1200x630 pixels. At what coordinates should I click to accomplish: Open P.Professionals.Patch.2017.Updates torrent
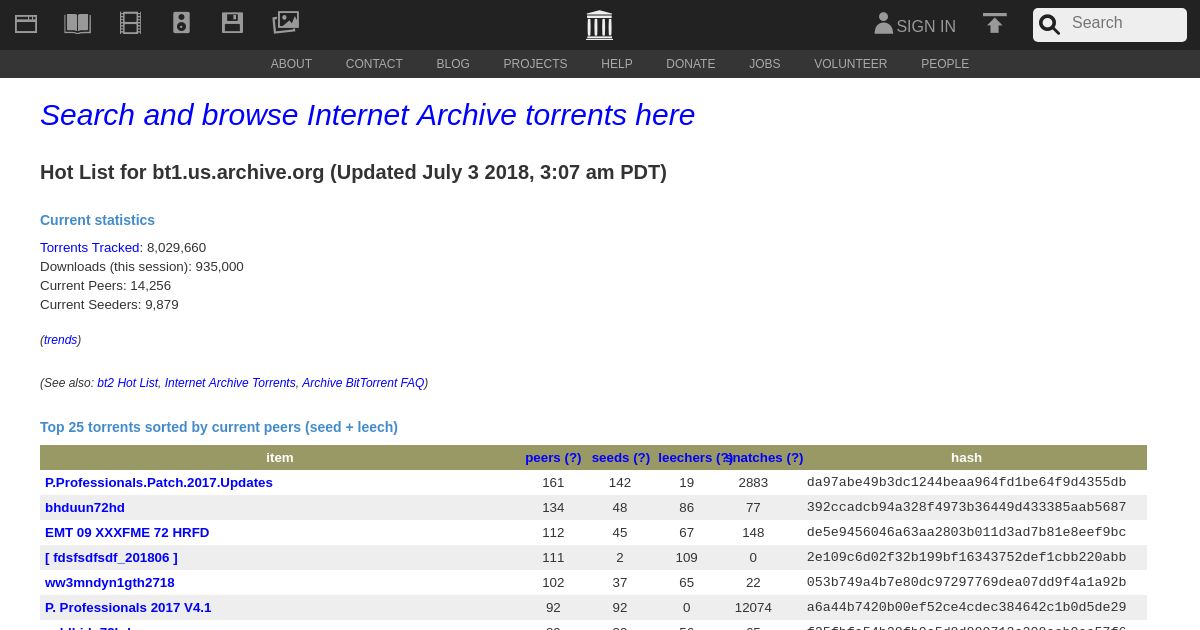click(159, 483)
